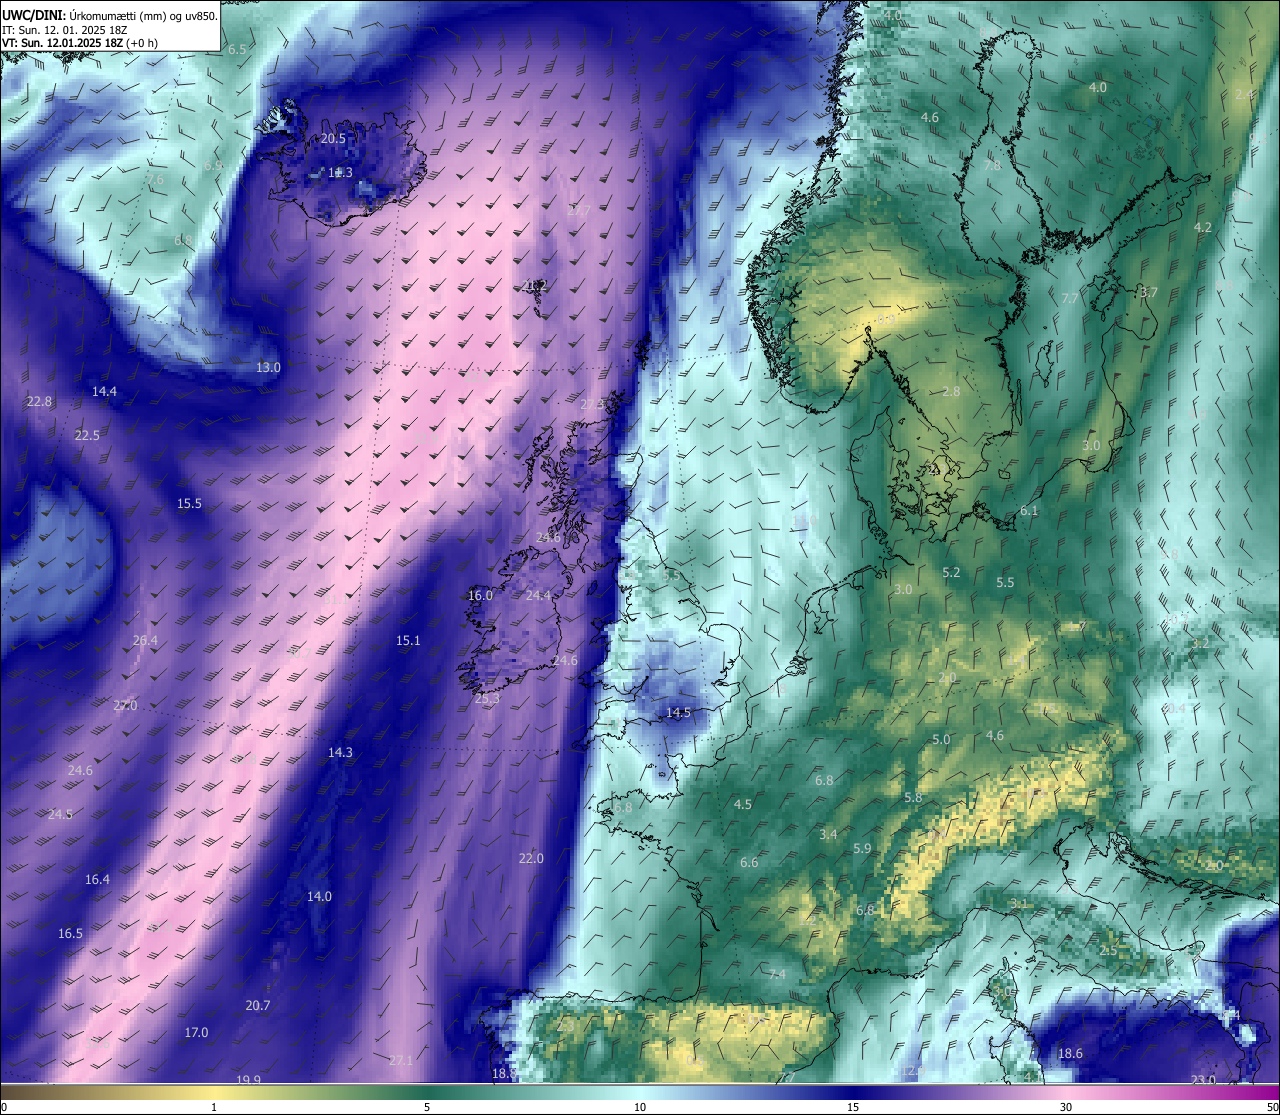
Task: Click the 30 tick on the color scale
Action: coord(1066,1107)
